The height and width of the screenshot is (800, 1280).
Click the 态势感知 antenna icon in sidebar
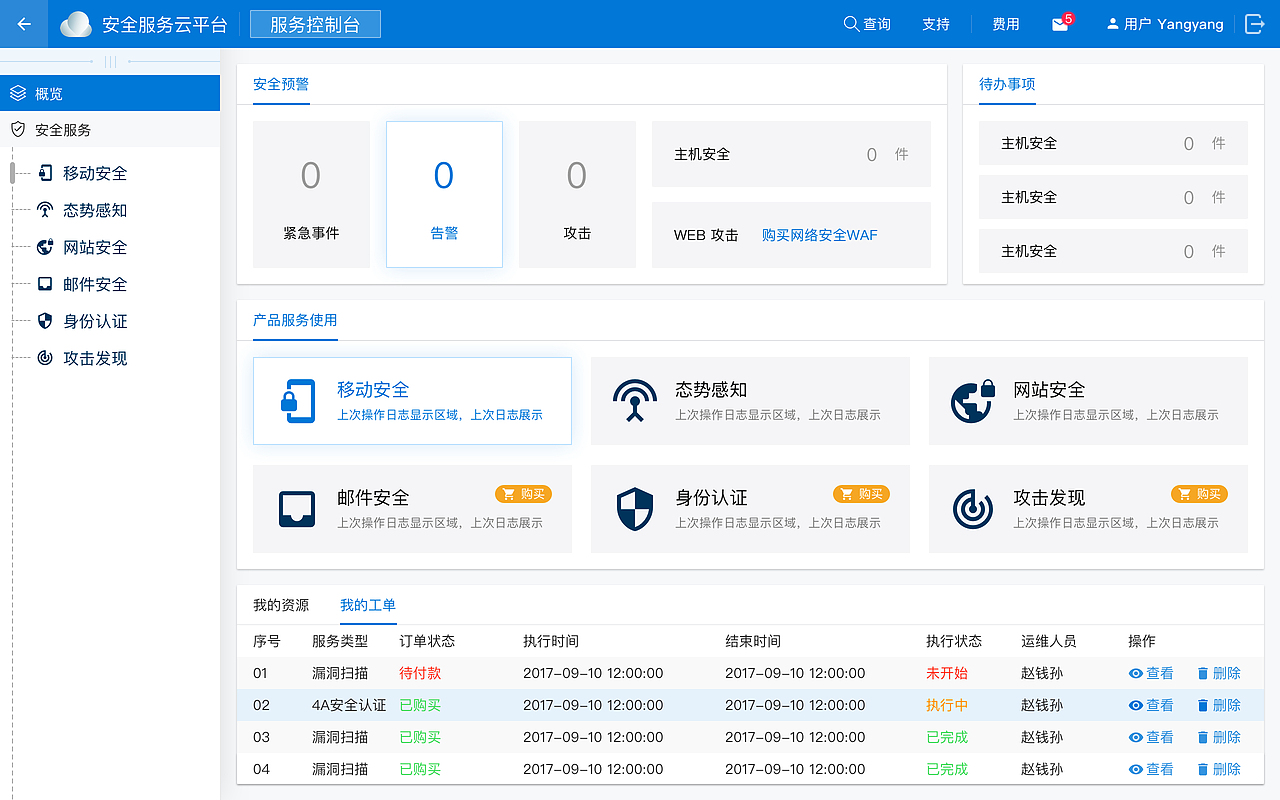[x=45, y=210]
